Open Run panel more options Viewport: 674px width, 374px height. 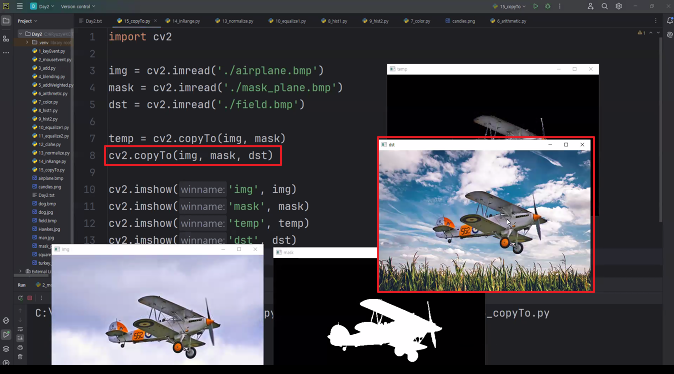tap(41, 298)
